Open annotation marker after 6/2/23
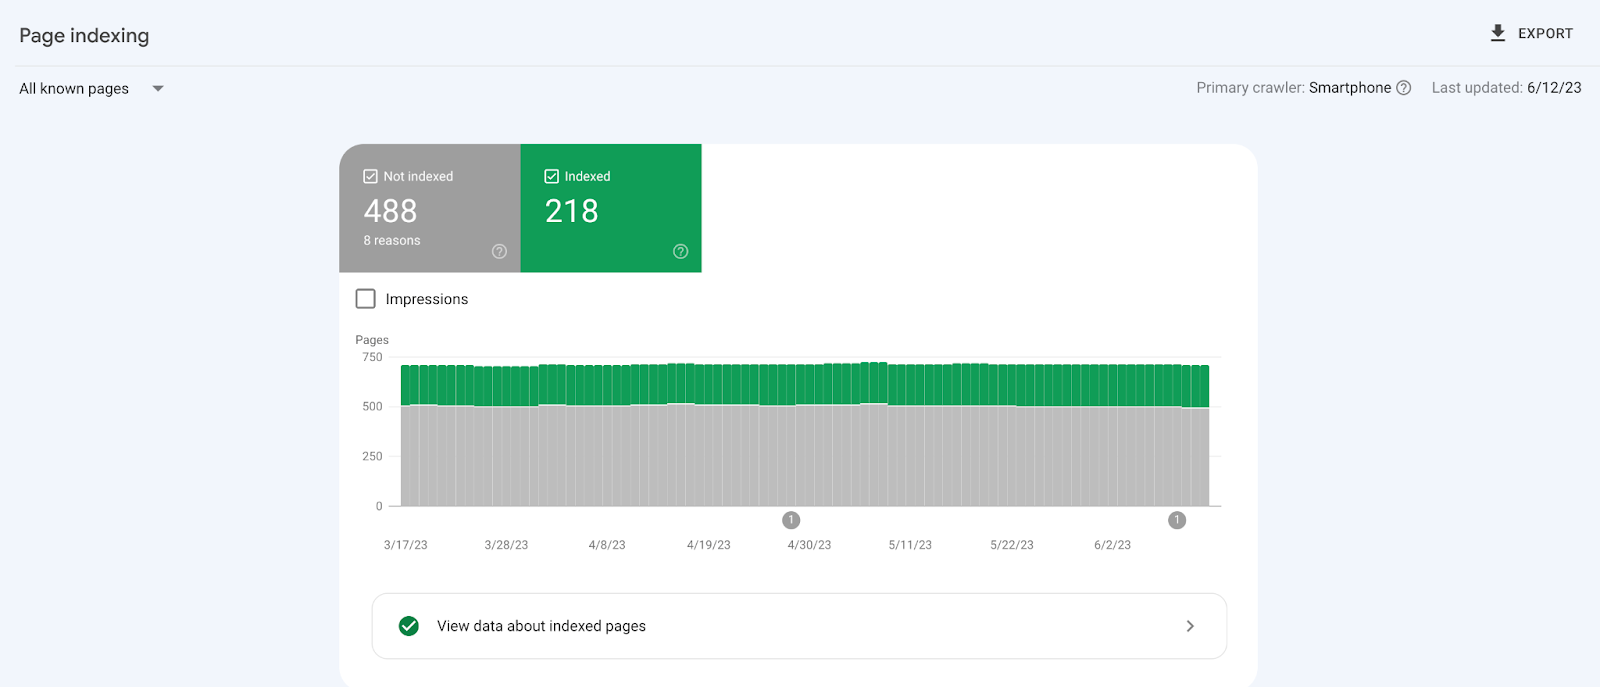This screenshot has width=1600, height=687. (1177, 520)
